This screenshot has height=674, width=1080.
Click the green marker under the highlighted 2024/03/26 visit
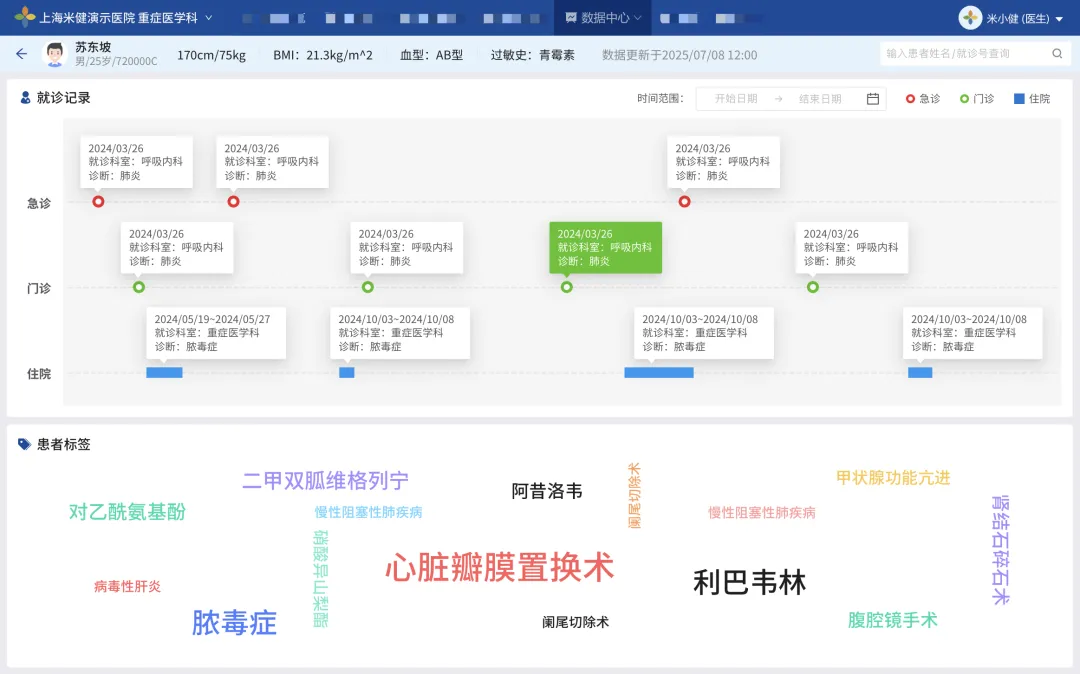(567, 286)
